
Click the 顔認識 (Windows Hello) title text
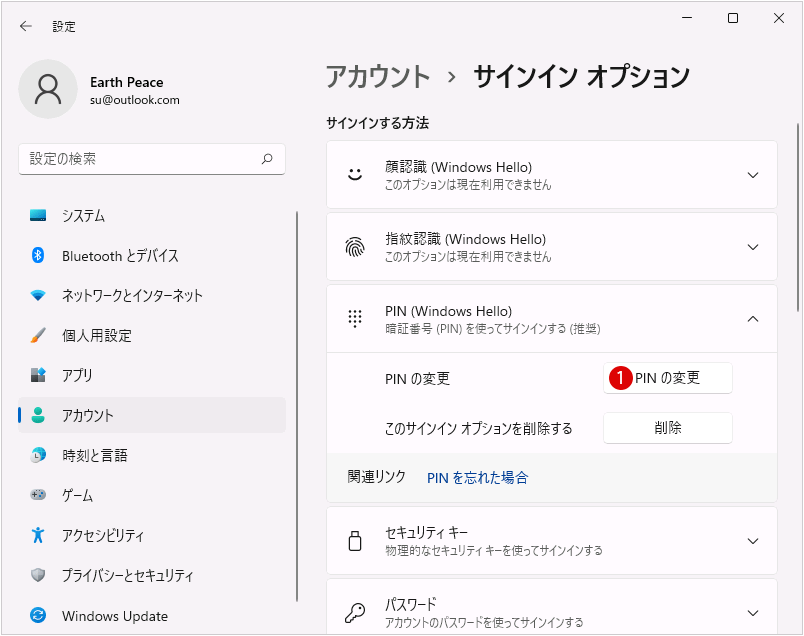[458, 167]
